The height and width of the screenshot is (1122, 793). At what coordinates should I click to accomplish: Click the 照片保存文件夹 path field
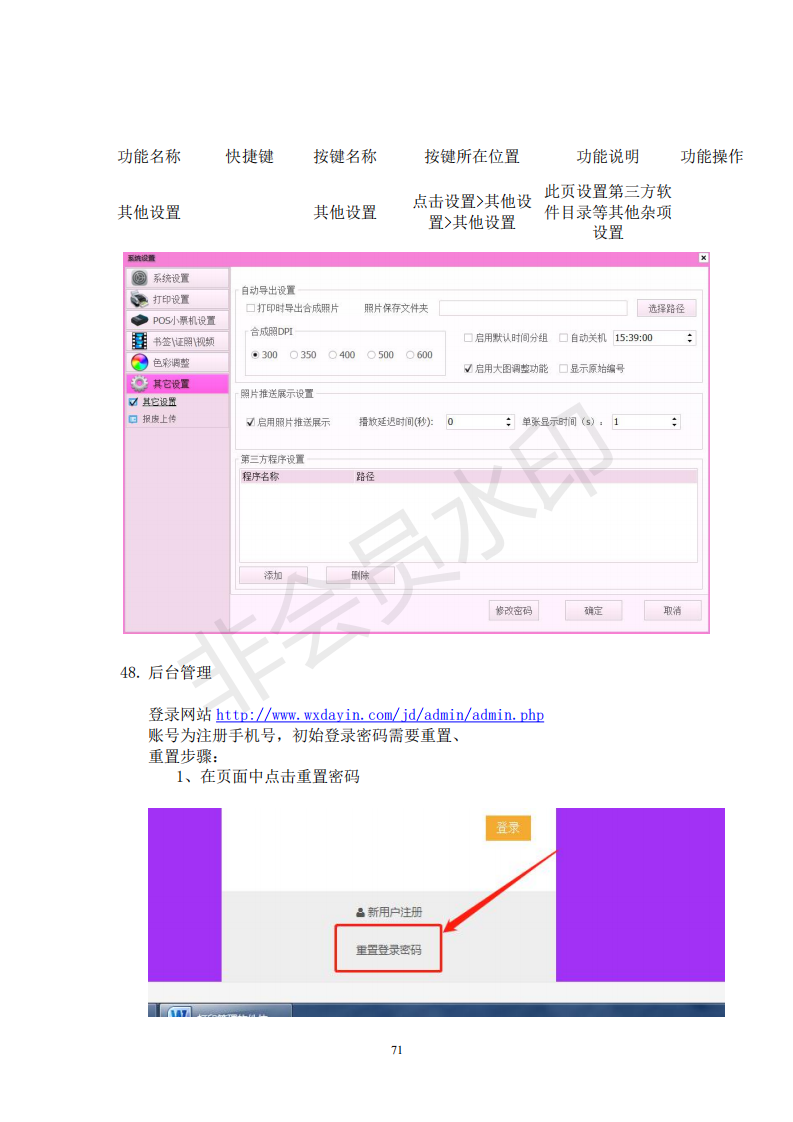[533, 308]
